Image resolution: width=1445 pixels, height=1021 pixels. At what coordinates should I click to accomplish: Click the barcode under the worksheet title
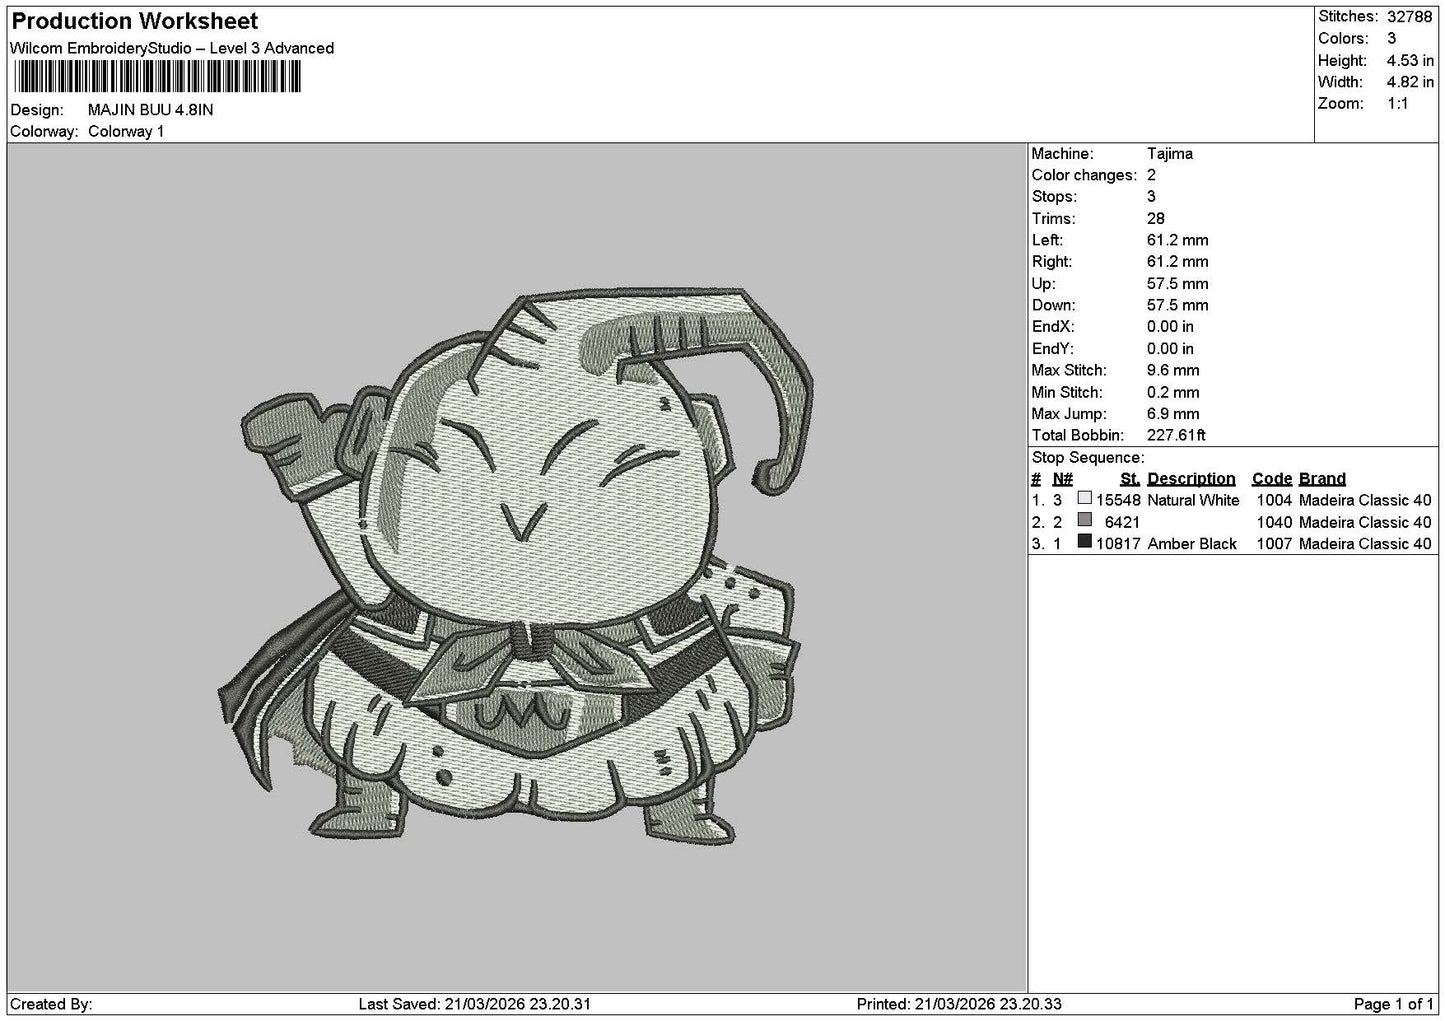(x=156, y=76)
